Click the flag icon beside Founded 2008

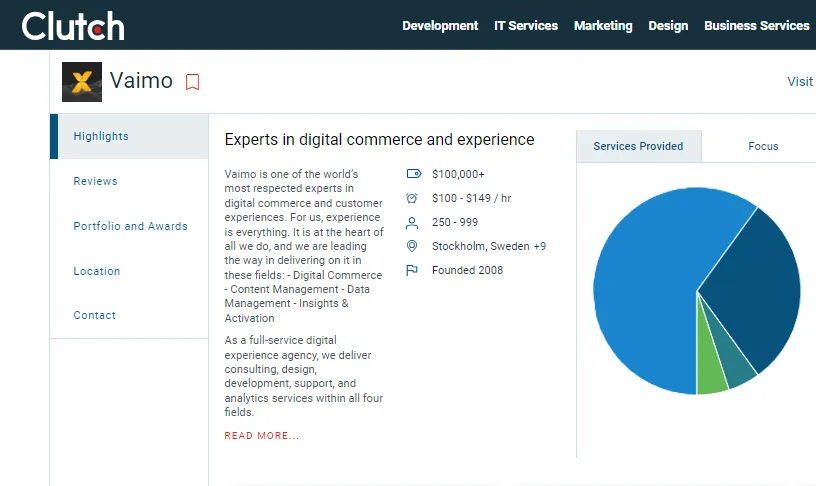pyautogui.click(x=412, y=270)
